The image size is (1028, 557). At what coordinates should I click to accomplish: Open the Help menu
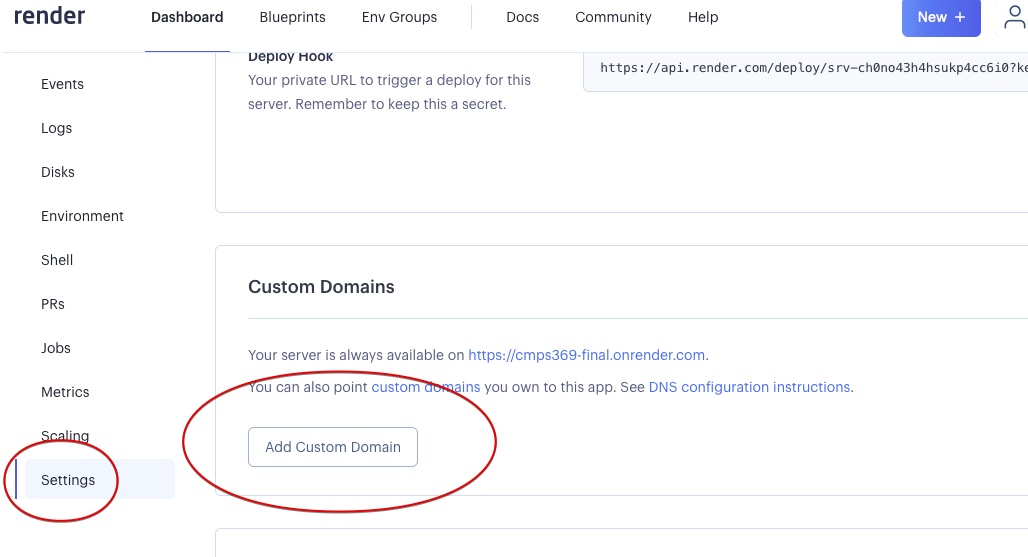click(703, 17)
